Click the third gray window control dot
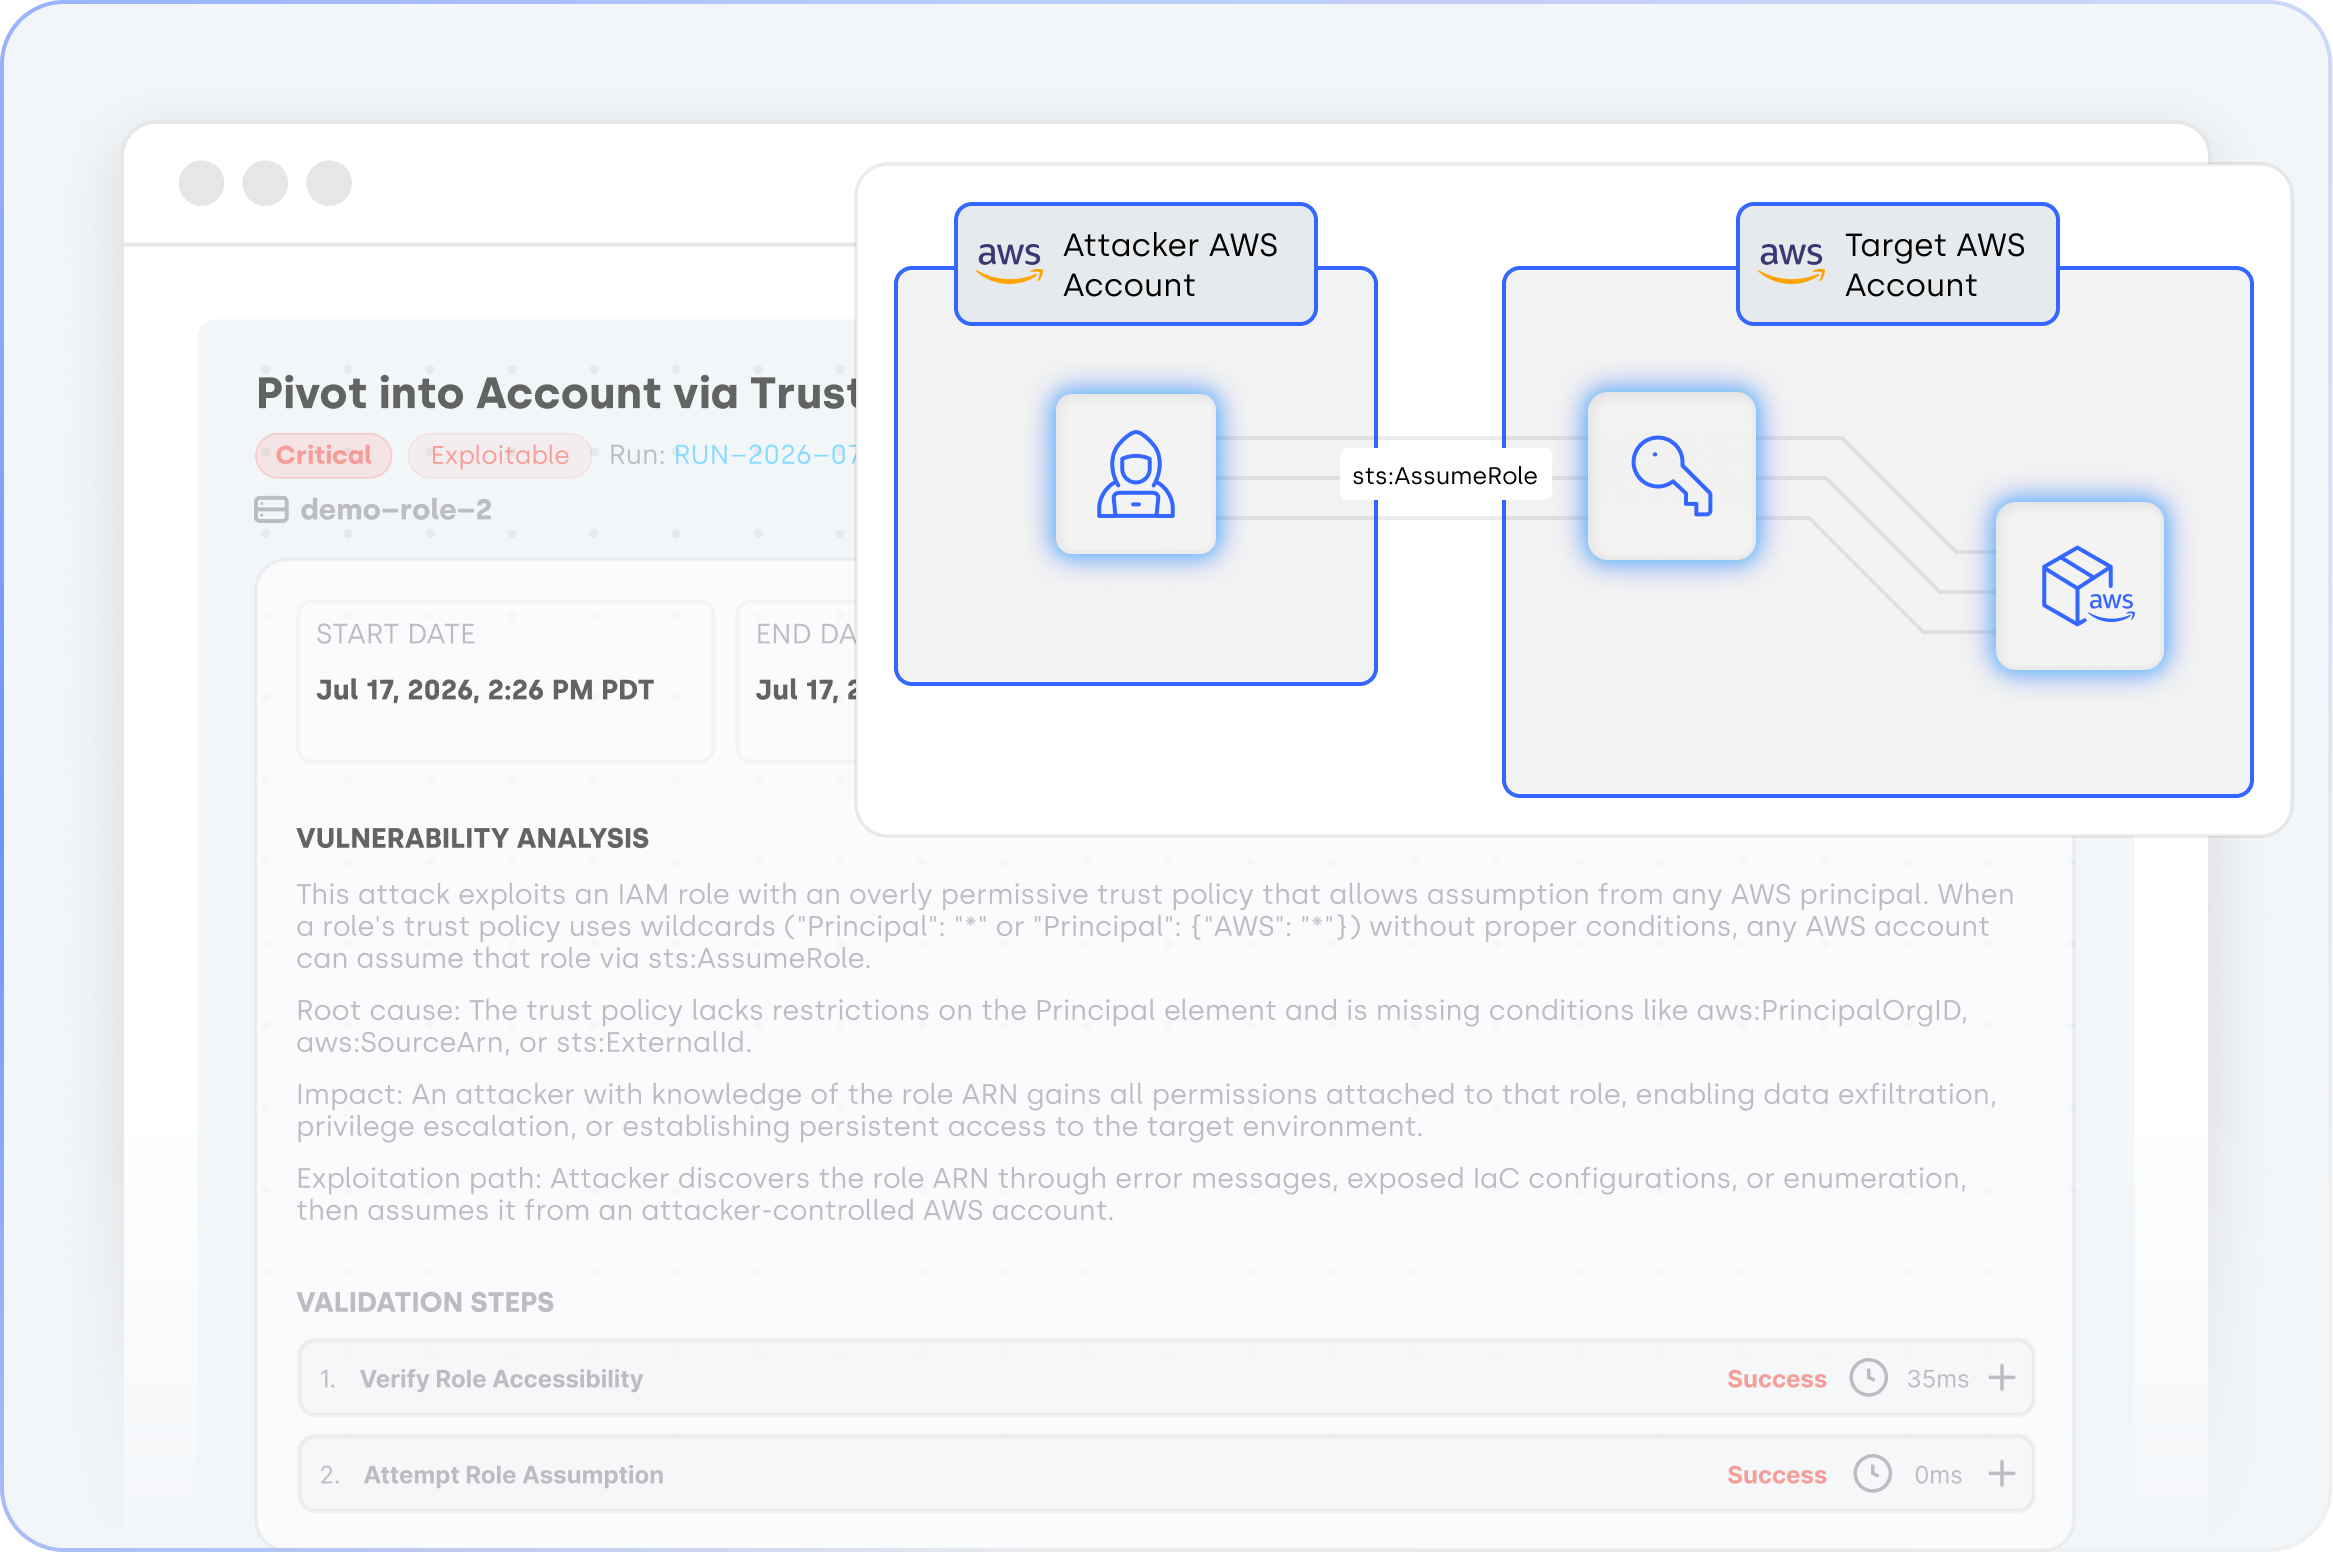 (329, 183)
